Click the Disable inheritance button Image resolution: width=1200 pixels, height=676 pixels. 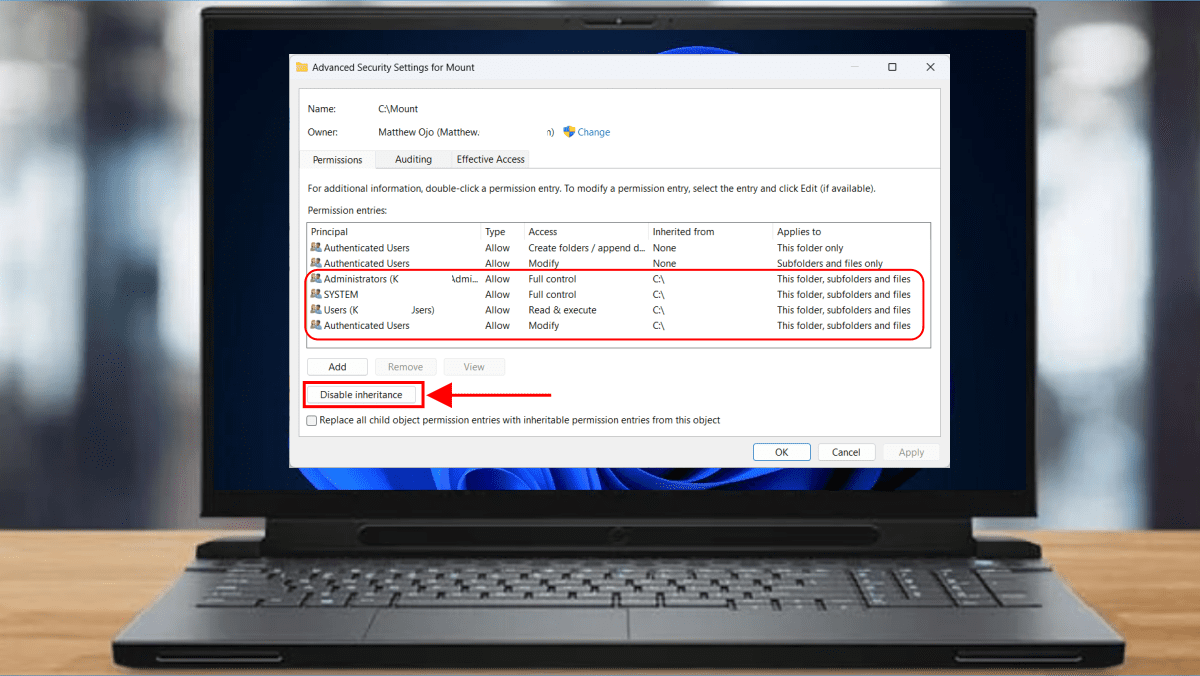362,394
